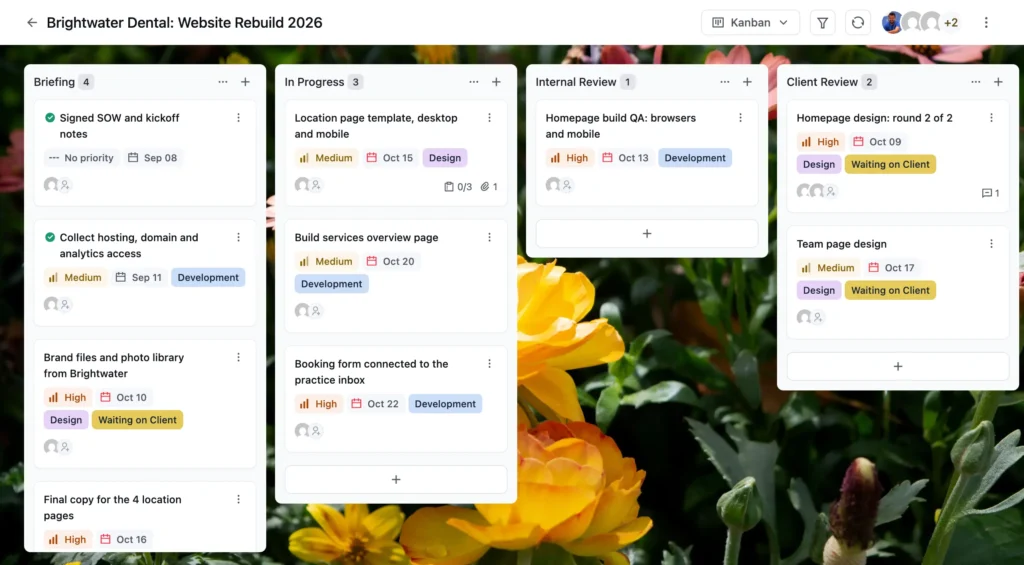Edit the Oct 15 due date

coord(390,157)
